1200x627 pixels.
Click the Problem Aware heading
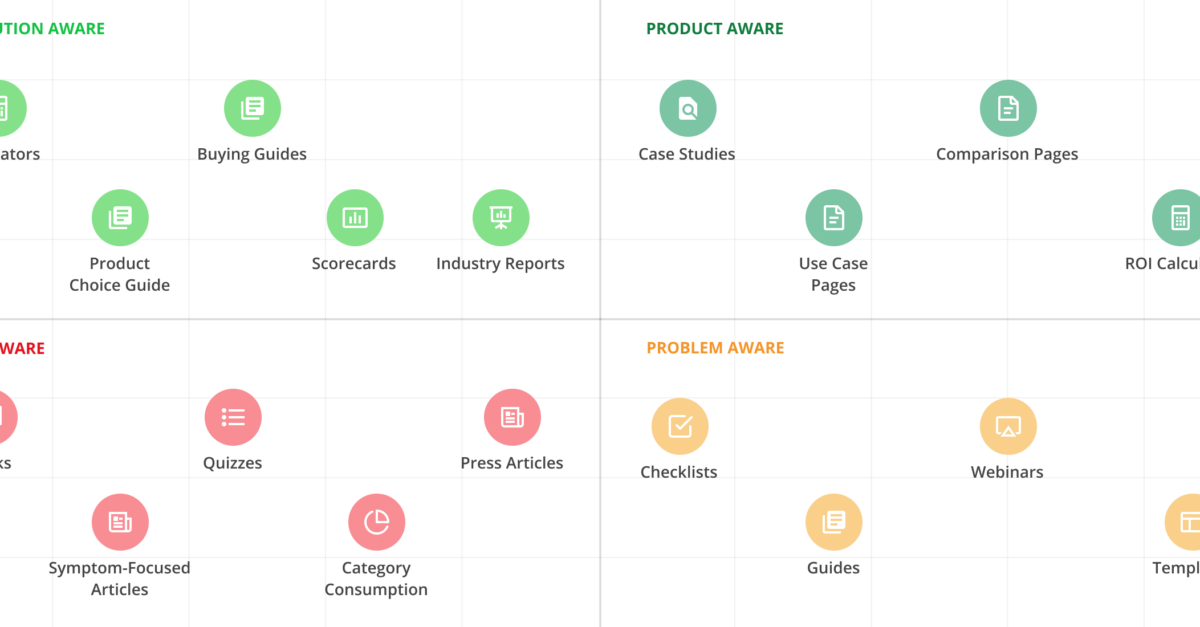pos(715,348)
